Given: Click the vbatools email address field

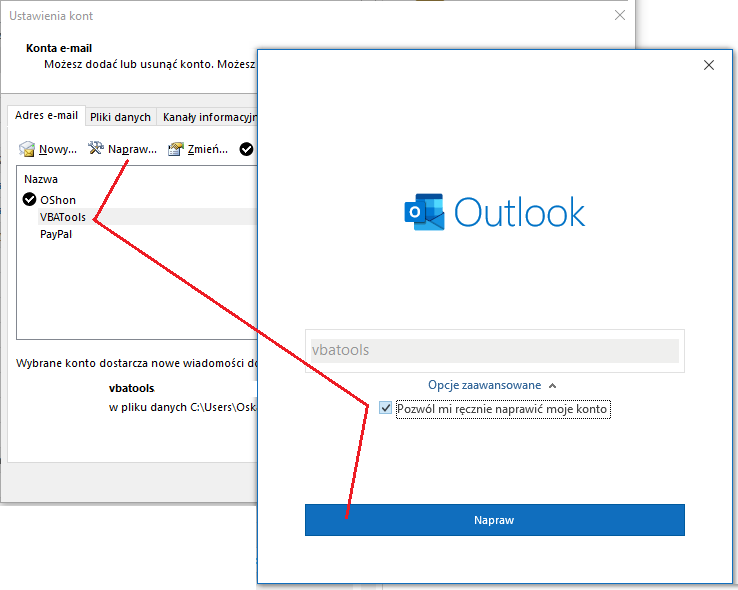Looking at the screenshot, I should point(495,351).
